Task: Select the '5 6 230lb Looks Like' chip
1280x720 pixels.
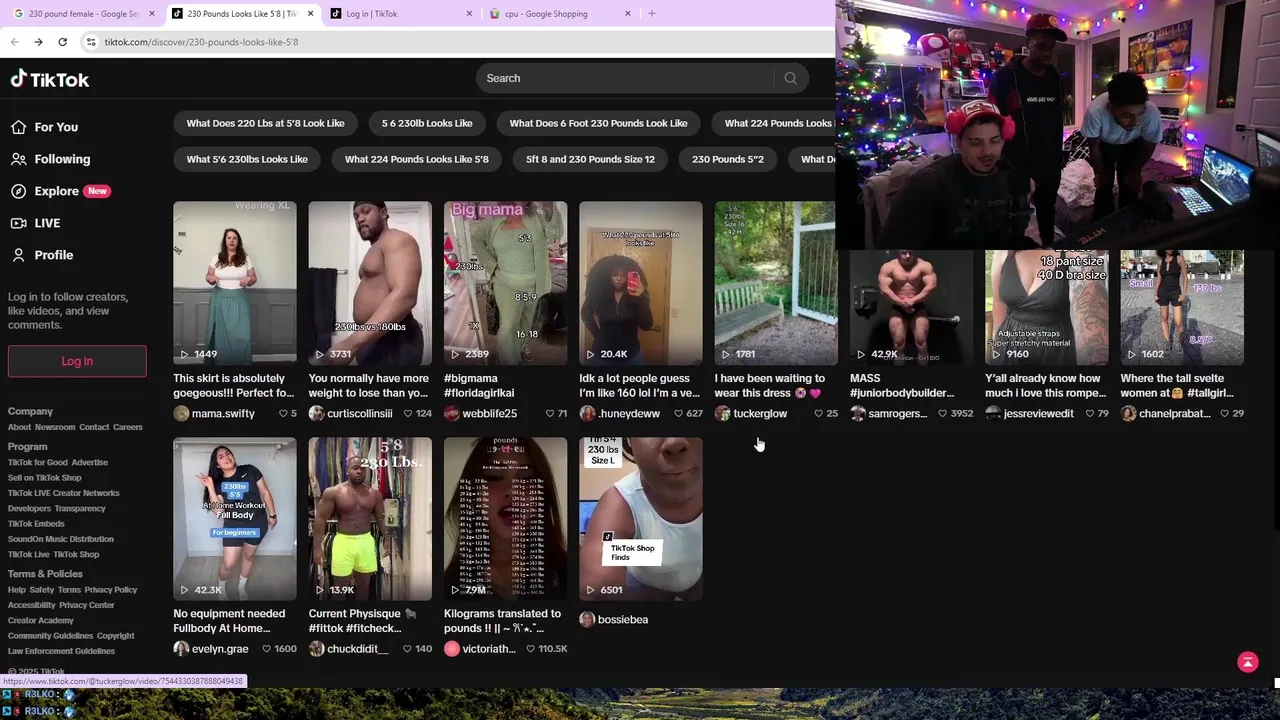Action: click(427, 123)
